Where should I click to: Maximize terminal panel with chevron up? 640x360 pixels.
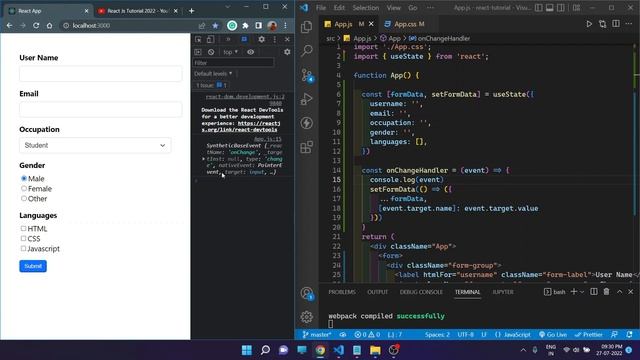coord(620,291)
